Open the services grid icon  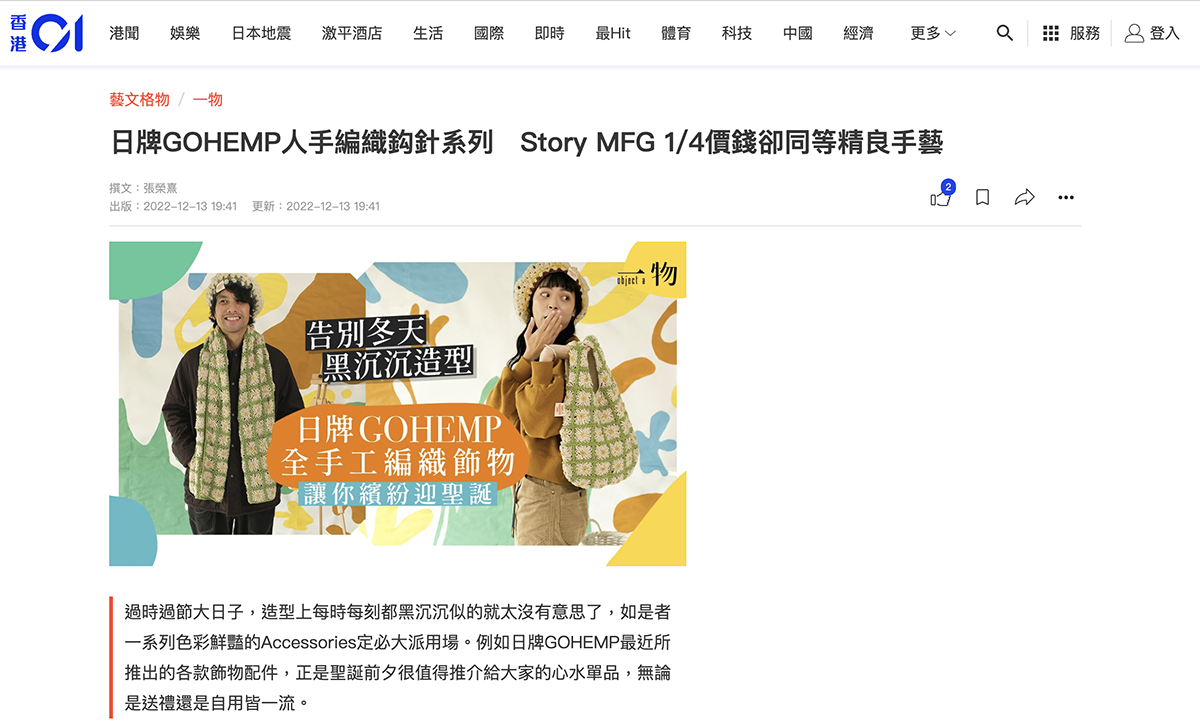[x=1051, y=33]
